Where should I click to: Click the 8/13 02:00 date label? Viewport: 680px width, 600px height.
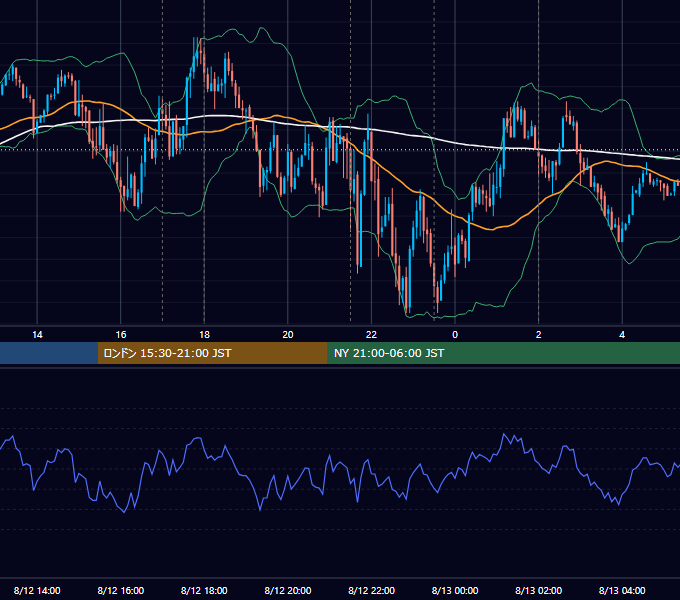point(539,590)
